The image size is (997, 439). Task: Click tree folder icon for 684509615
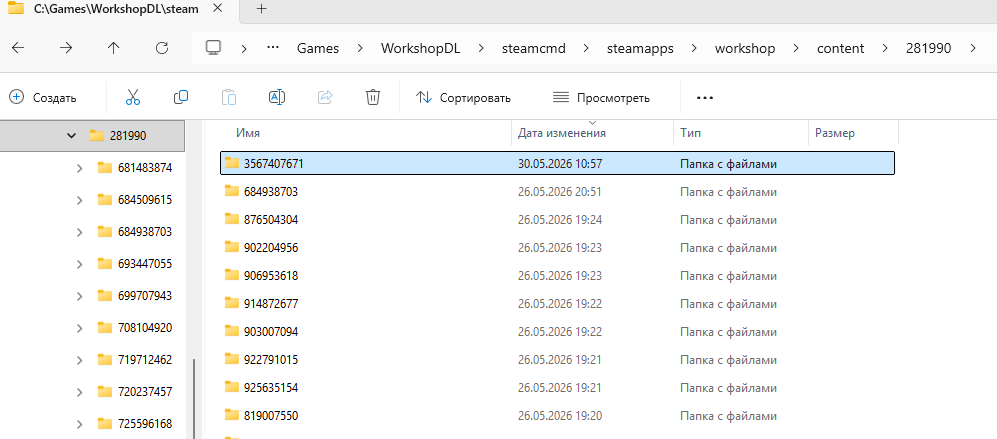pos(105,200)
